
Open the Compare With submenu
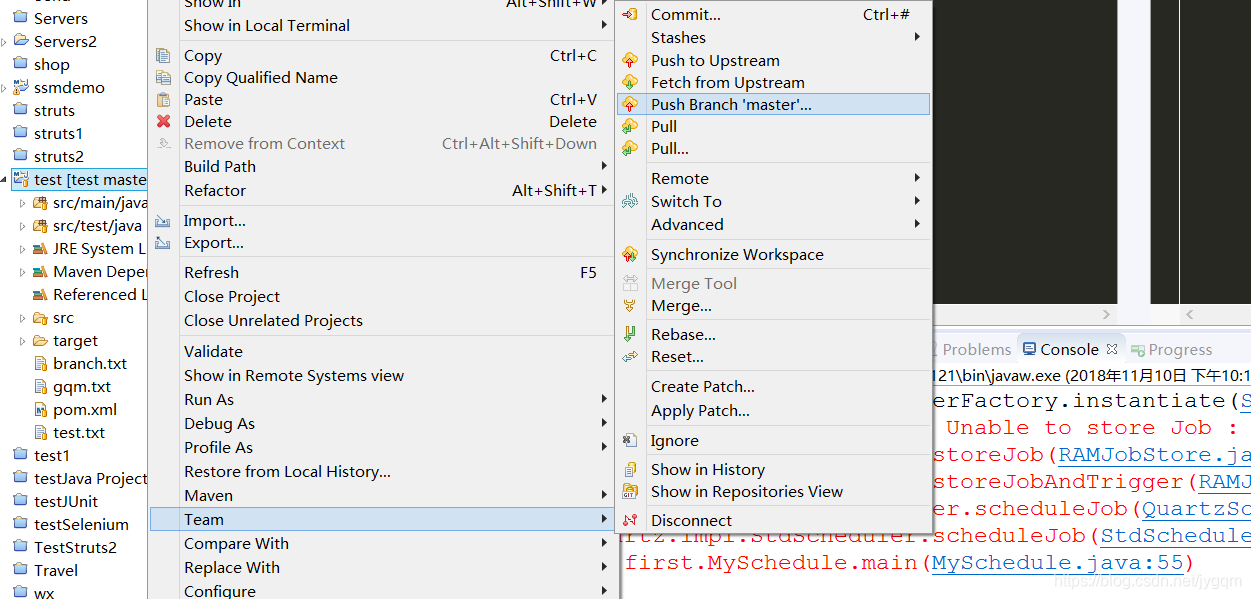[381, 543]
